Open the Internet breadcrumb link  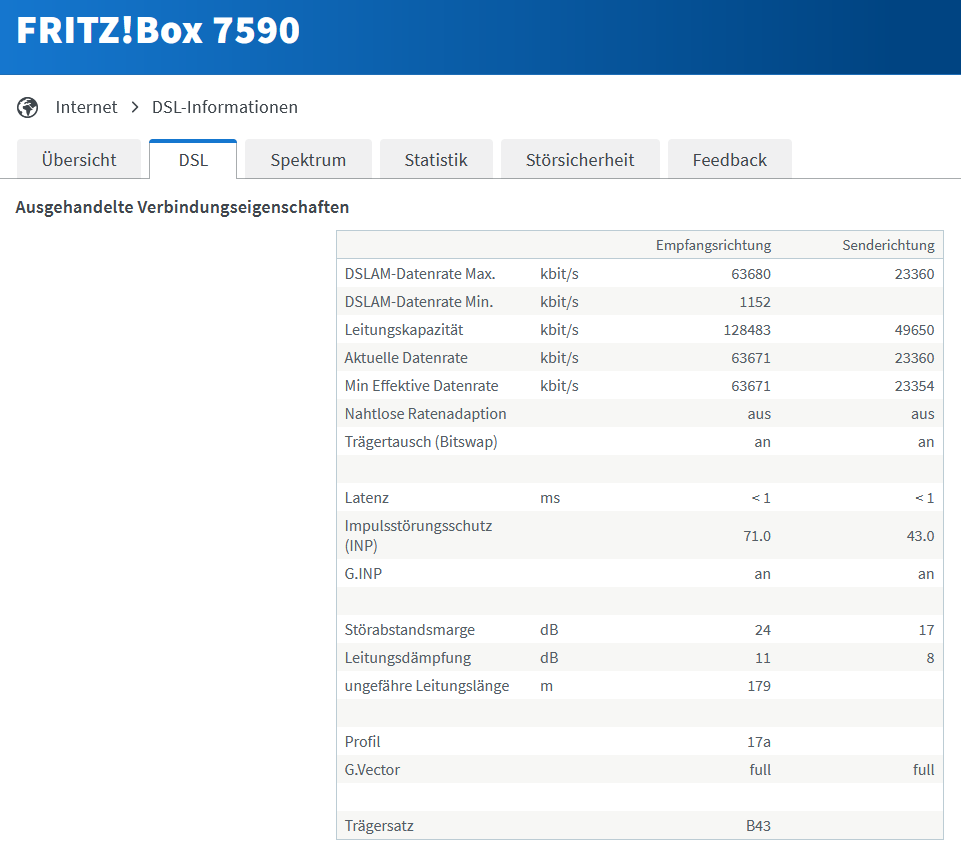click(86, 107)
